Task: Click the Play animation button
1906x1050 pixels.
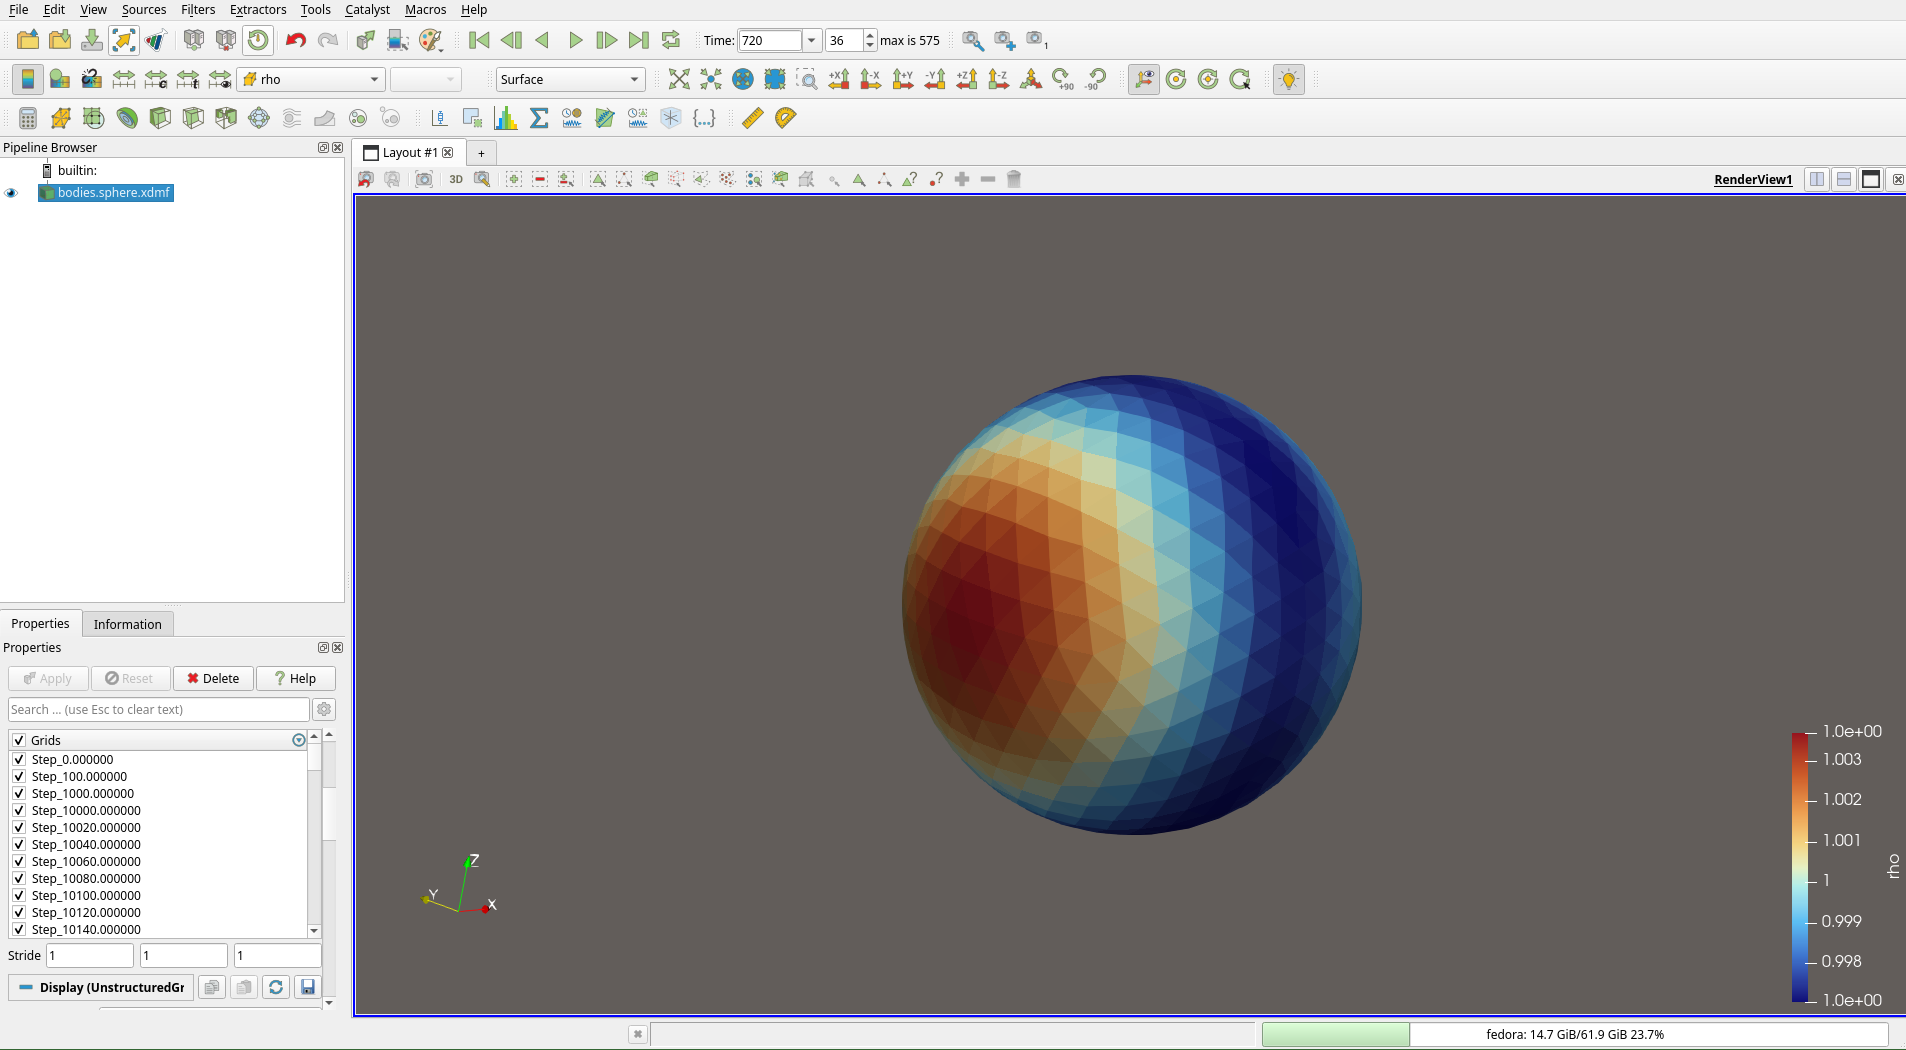Action: coord(575,40)
